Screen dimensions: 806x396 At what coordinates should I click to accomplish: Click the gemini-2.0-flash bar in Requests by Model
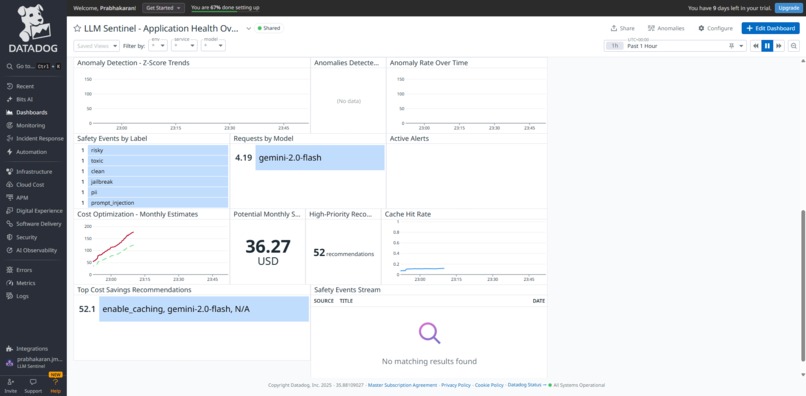[320, 158]
